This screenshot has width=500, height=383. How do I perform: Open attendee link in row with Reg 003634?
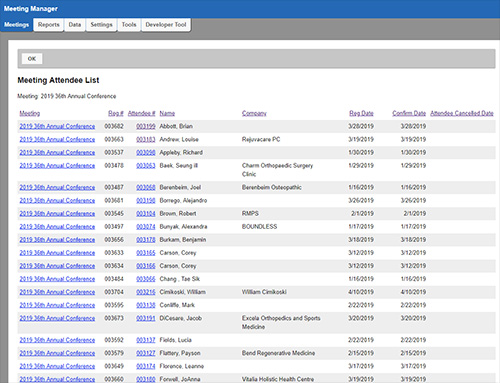click(x=146, y=266)
